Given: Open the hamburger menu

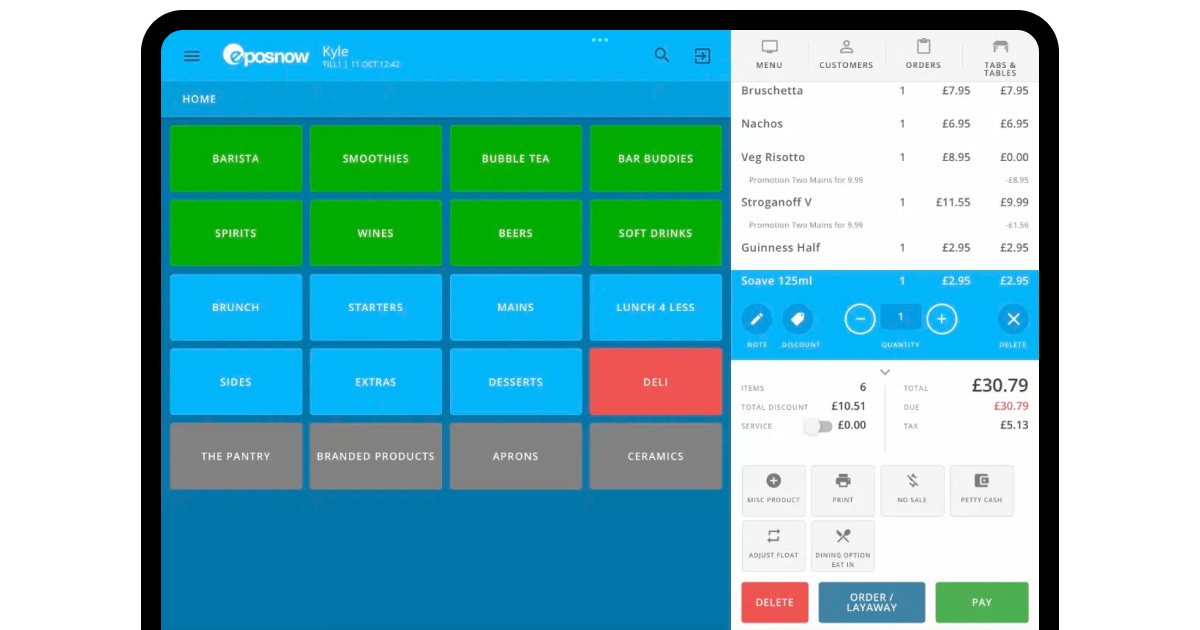Looking at the screenshot, I should coord(192,56).
